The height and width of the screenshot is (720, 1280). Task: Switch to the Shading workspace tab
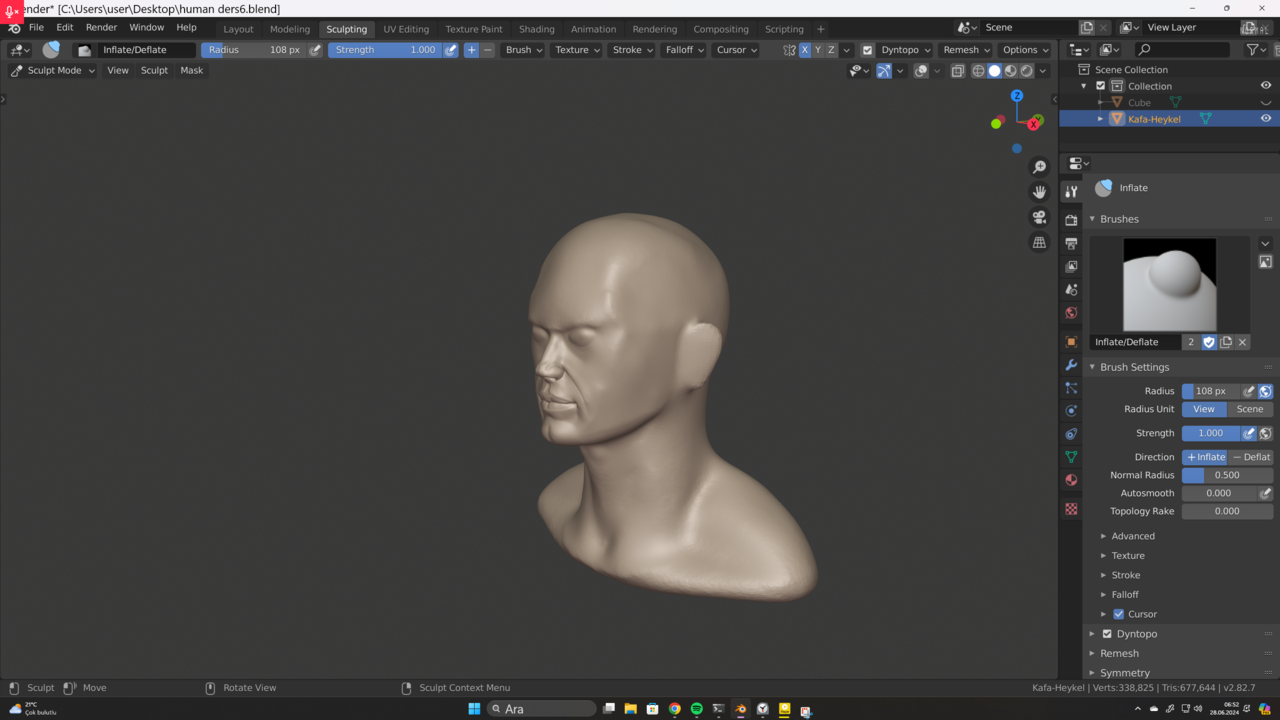(536, 29)
